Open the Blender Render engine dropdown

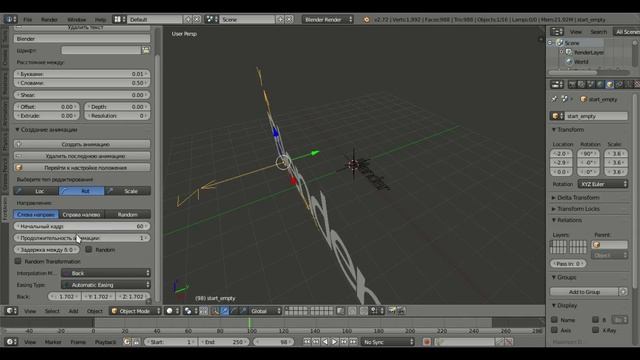(x=328, y=19)
